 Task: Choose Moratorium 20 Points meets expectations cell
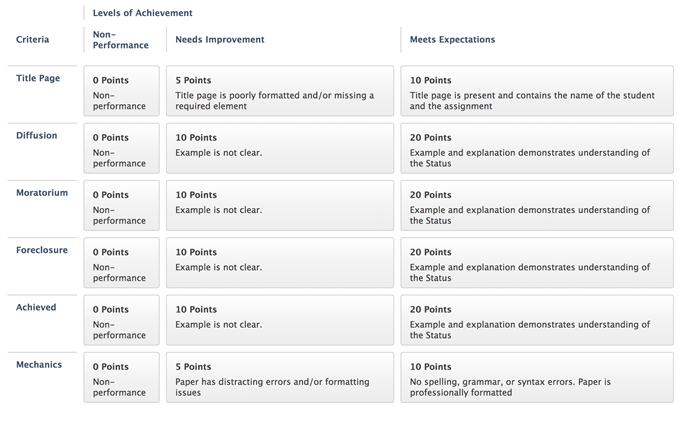tap(537, 206)
